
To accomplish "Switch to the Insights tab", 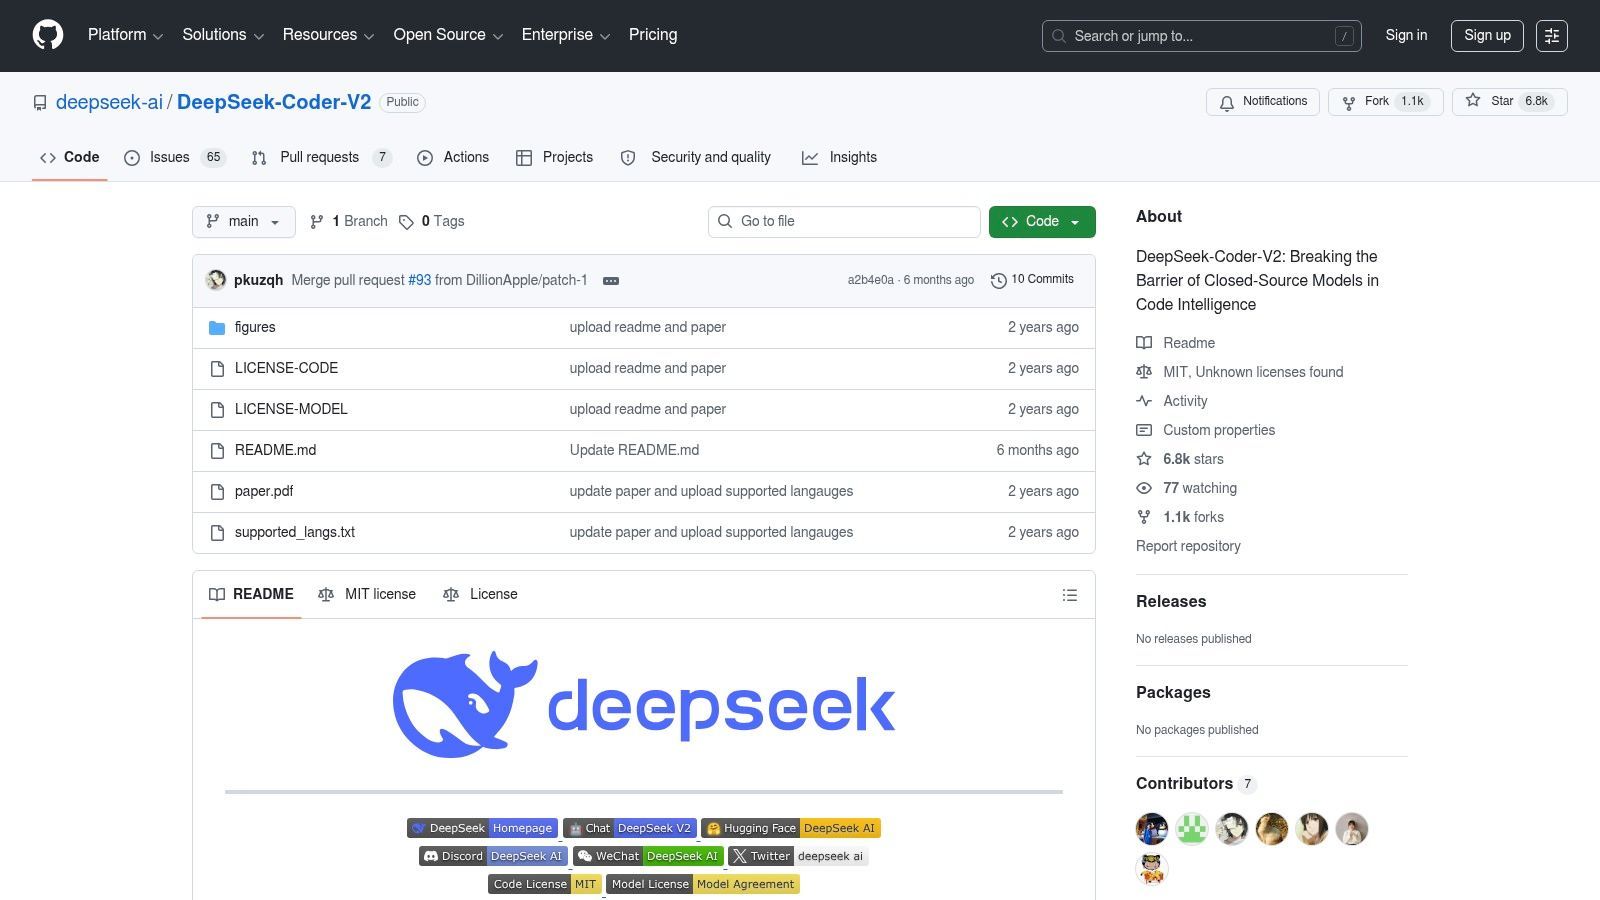I will (x=839, y=158).
